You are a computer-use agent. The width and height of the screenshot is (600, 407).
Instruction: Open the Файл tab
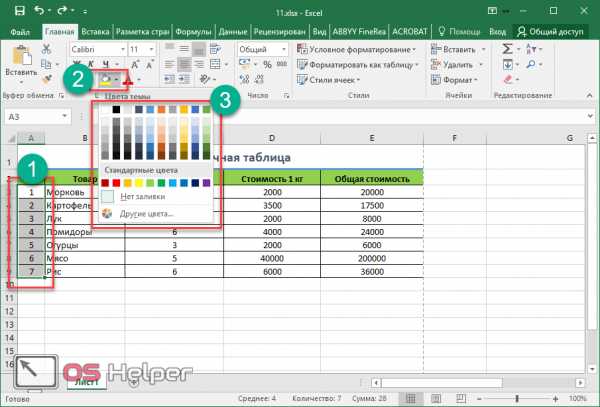tap(20, 32)
